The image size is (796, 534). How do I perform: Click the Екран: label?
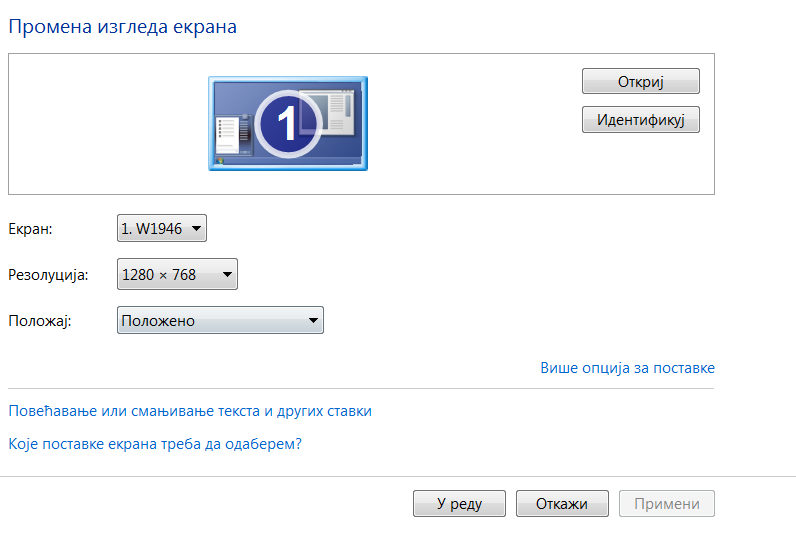[x=30, y=229]
